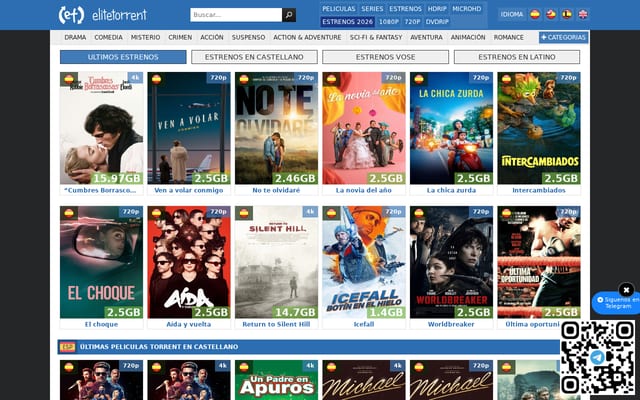Click the 4k badge on Return to Silent Hill
This screenshot has width=640, height=400.
coord(310,212)
